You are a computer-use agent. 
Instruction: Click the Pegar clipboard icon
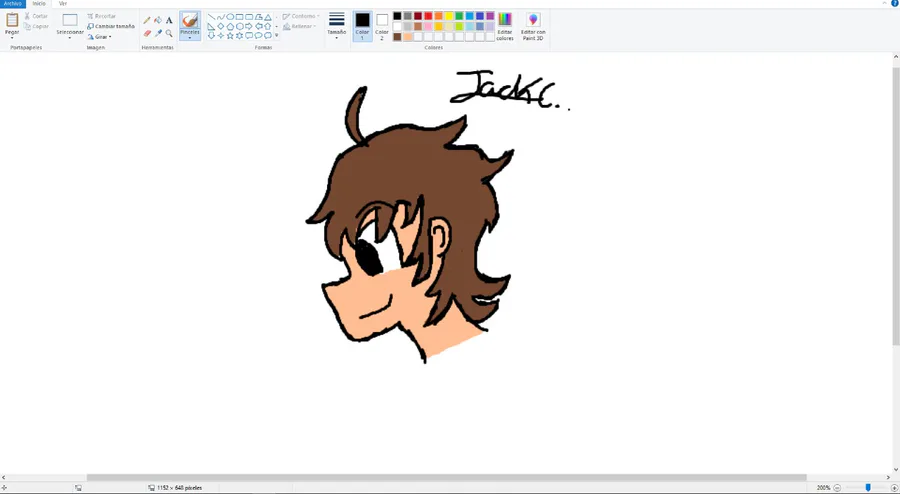[12, 20]
